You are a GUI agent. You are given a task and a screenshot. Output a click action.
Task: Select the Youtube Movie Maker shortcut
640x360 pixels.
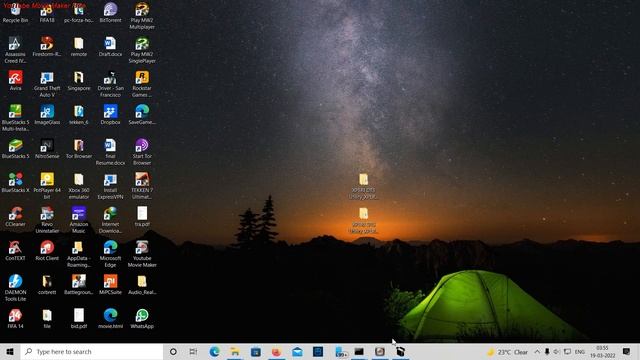tap(142, 253)
